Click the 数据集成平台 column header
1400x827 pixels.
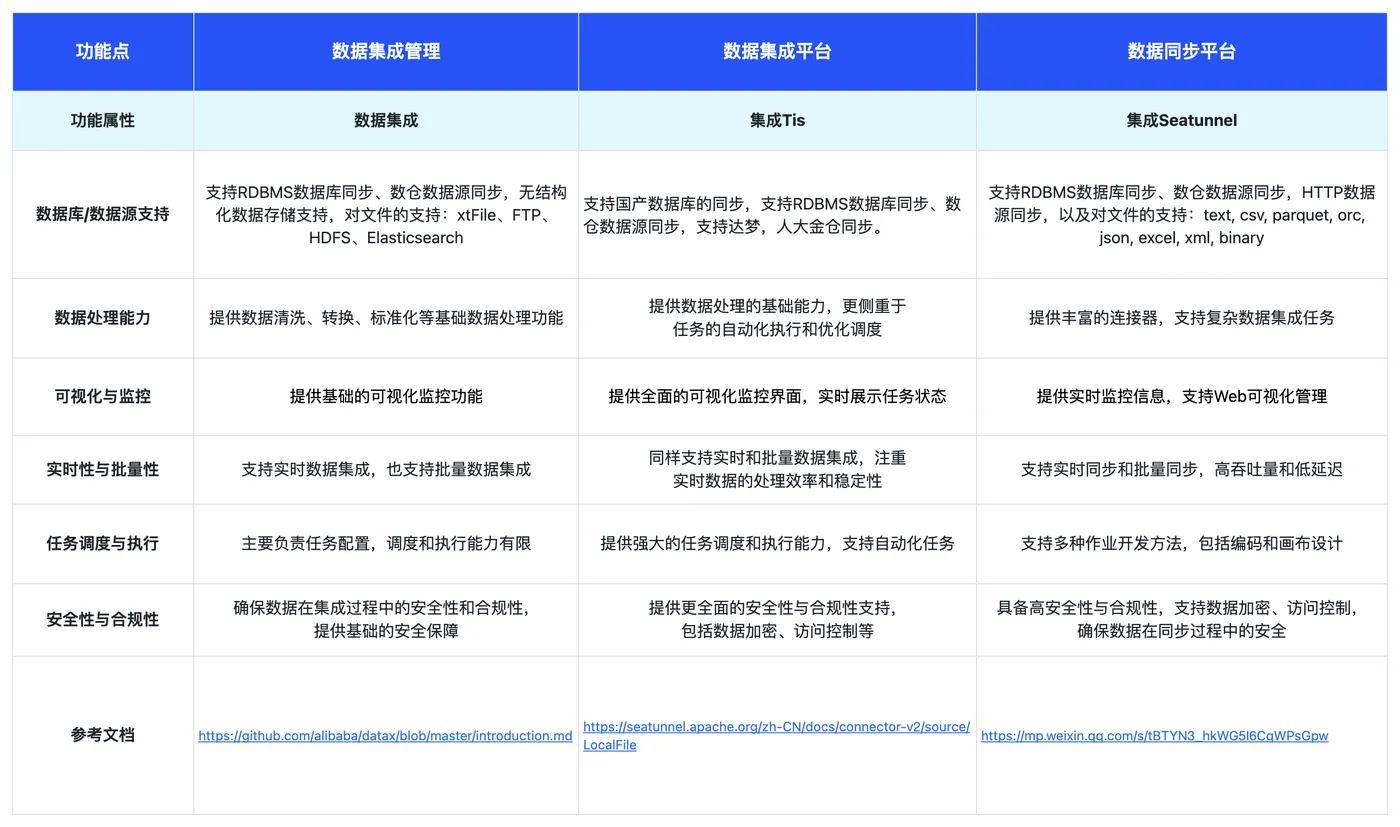pos(777,51)
